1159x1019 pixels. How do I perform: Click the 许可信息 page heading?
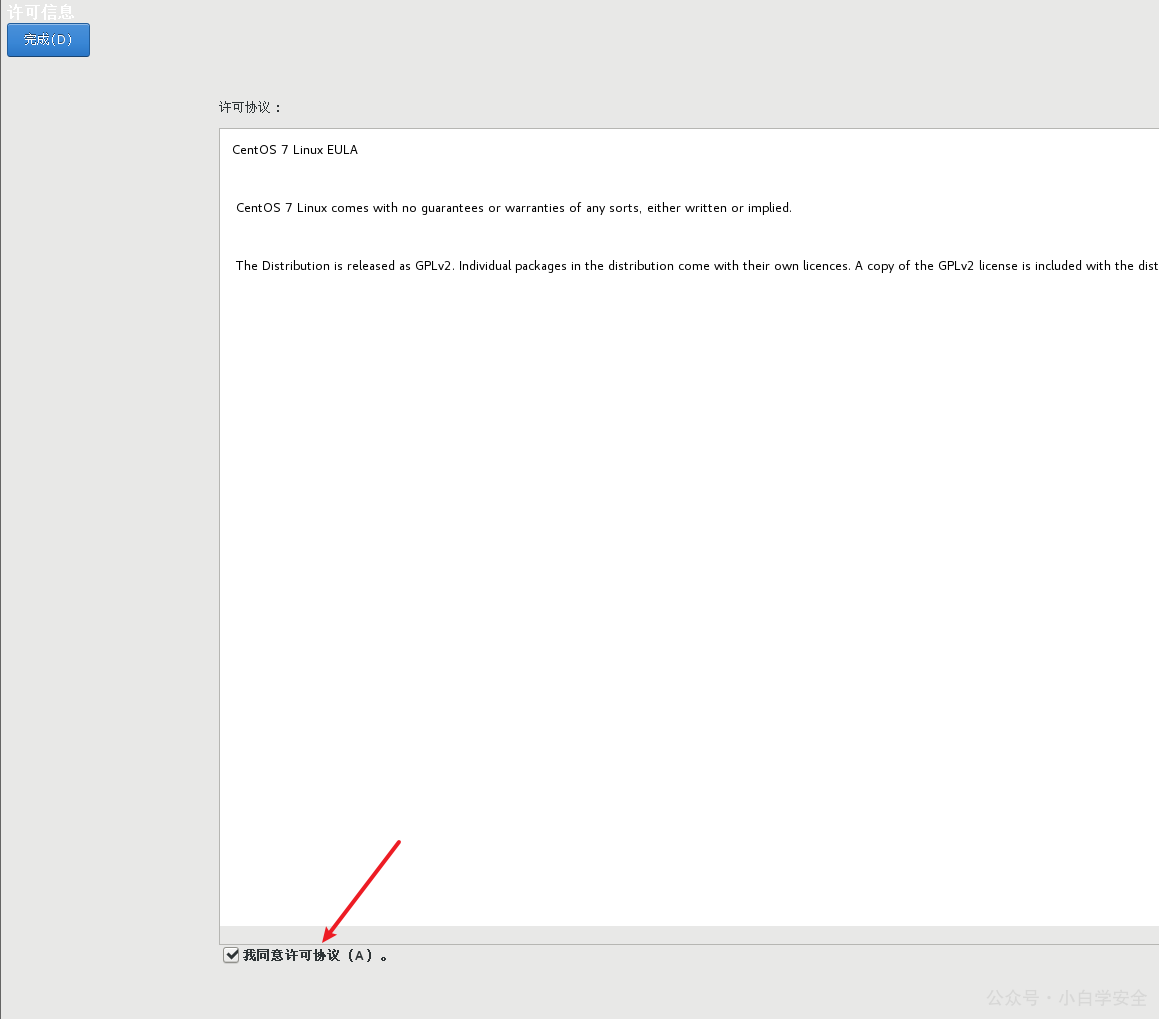coord(41,12)
